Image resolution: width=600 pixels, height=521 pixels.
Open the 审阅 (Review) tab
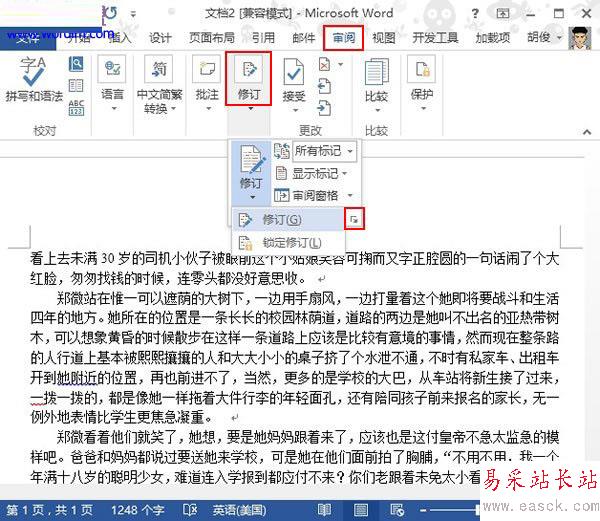point(343,38)
